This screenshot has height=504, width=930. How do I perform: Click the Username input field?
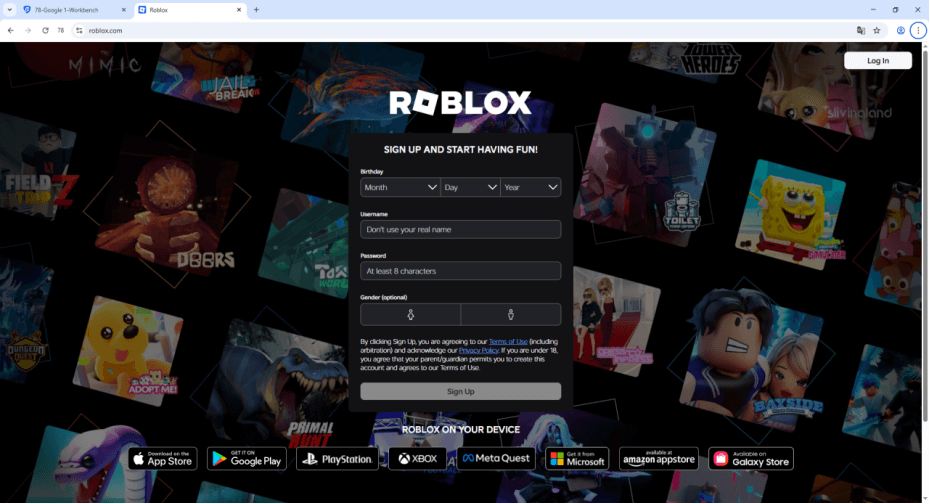pos(461,229)
